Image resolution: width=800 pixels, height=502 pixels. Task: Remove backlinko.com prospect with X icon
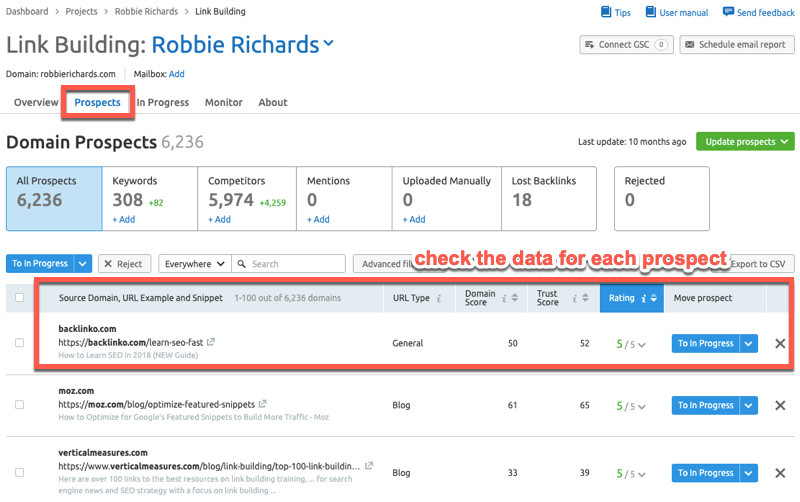(x=780, y=343)
